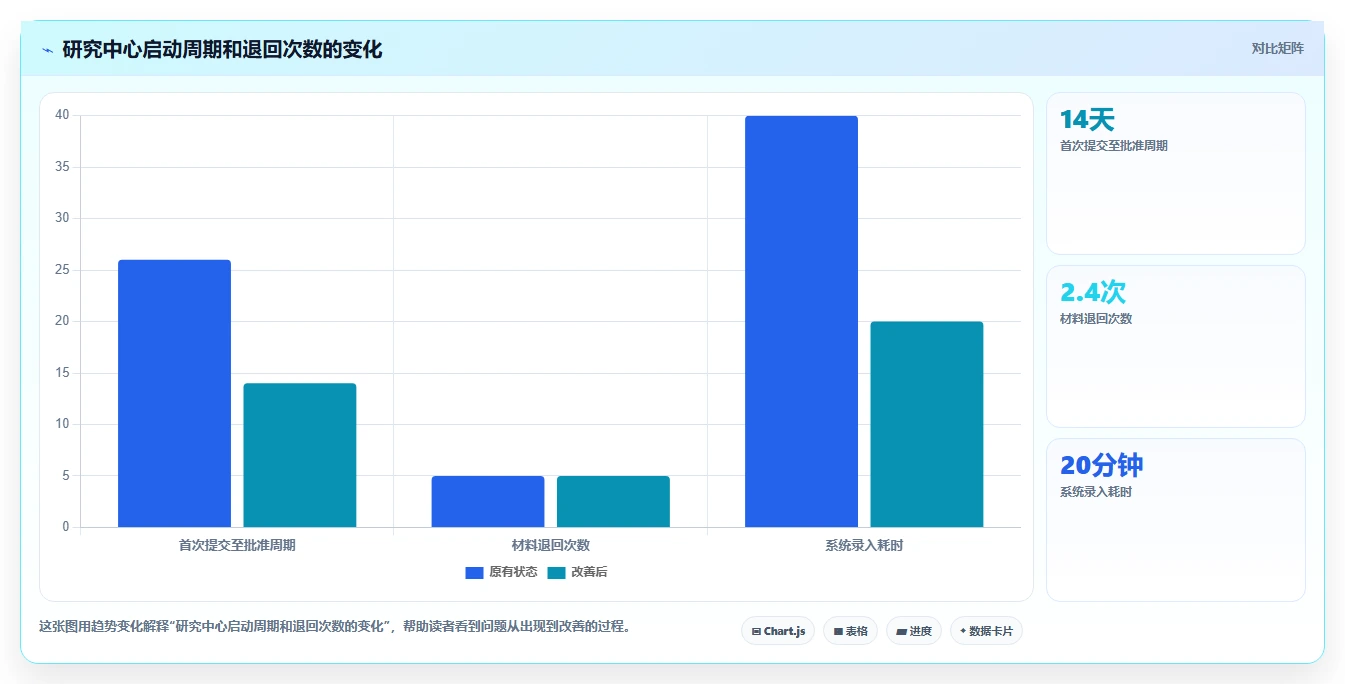Click the 数据卡片 tag chip
Viewport: 1345px width, 684px height.
click(986, 631)
